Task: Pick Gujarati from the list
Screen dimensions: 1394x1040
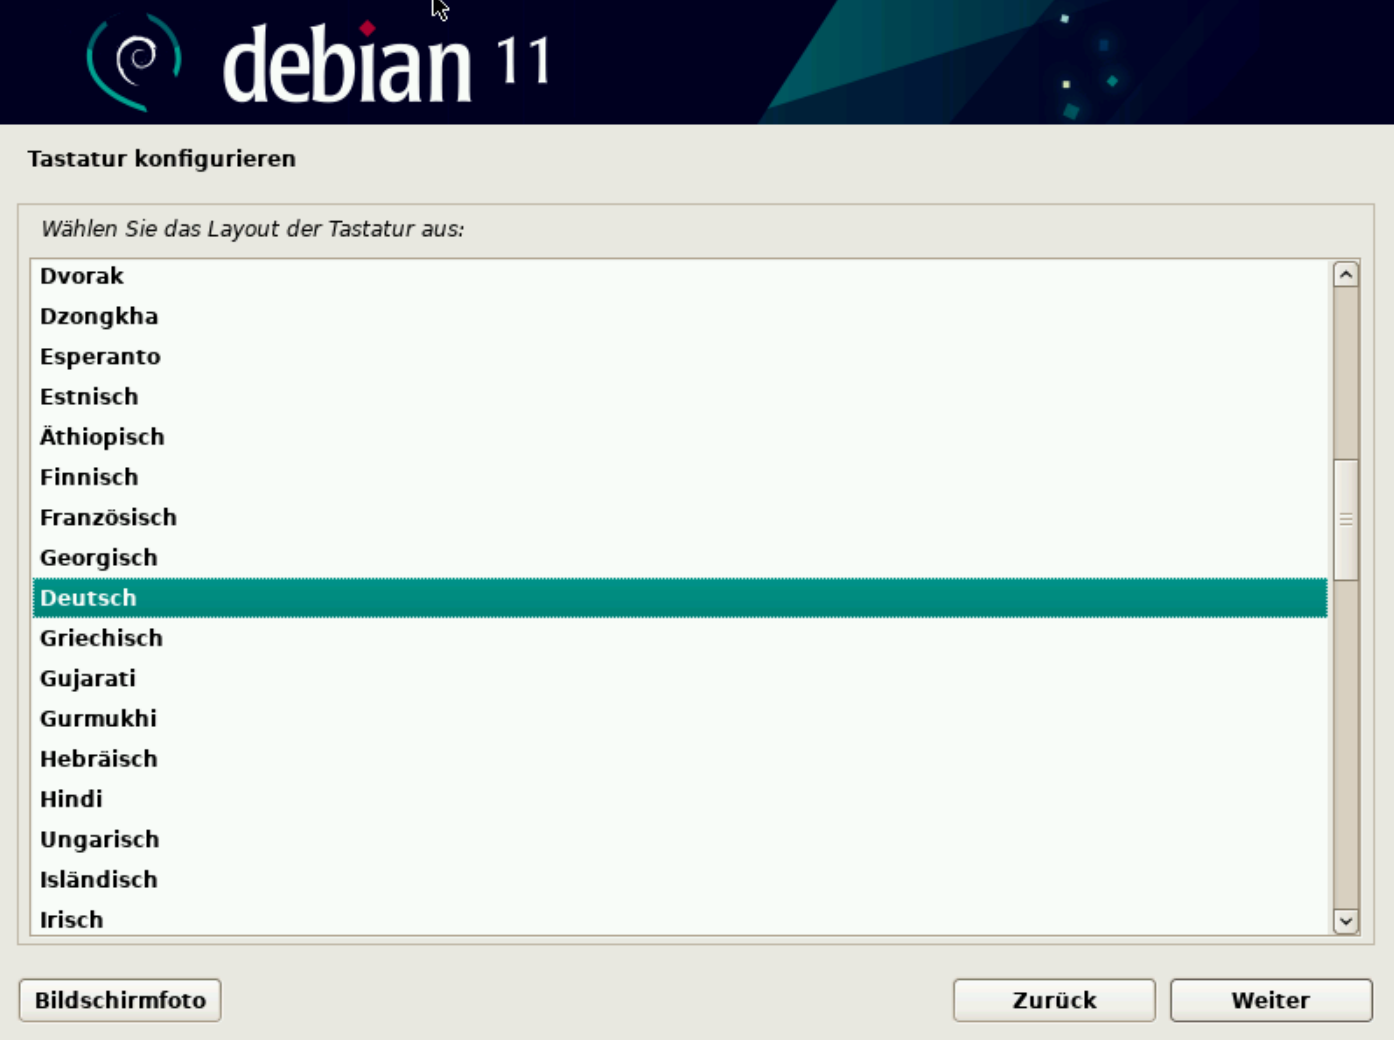Action: pyautogui.click(x=680, y=678)
